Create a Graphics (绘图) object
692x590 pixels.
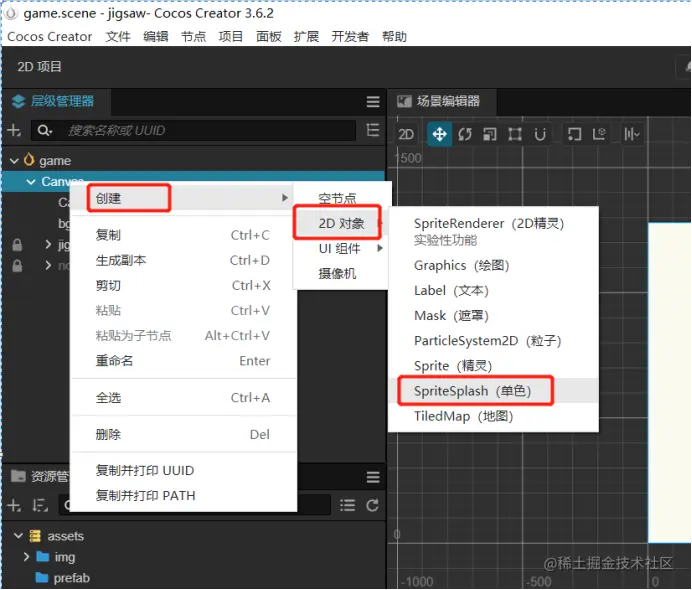coord(493,265)
